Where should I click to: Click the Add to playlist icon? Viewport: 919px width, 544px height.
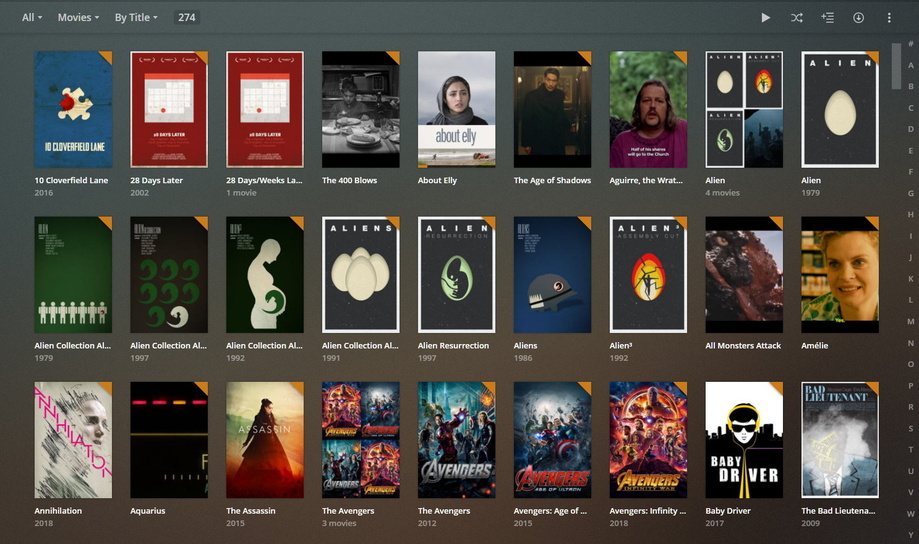(x=828, y=18)
